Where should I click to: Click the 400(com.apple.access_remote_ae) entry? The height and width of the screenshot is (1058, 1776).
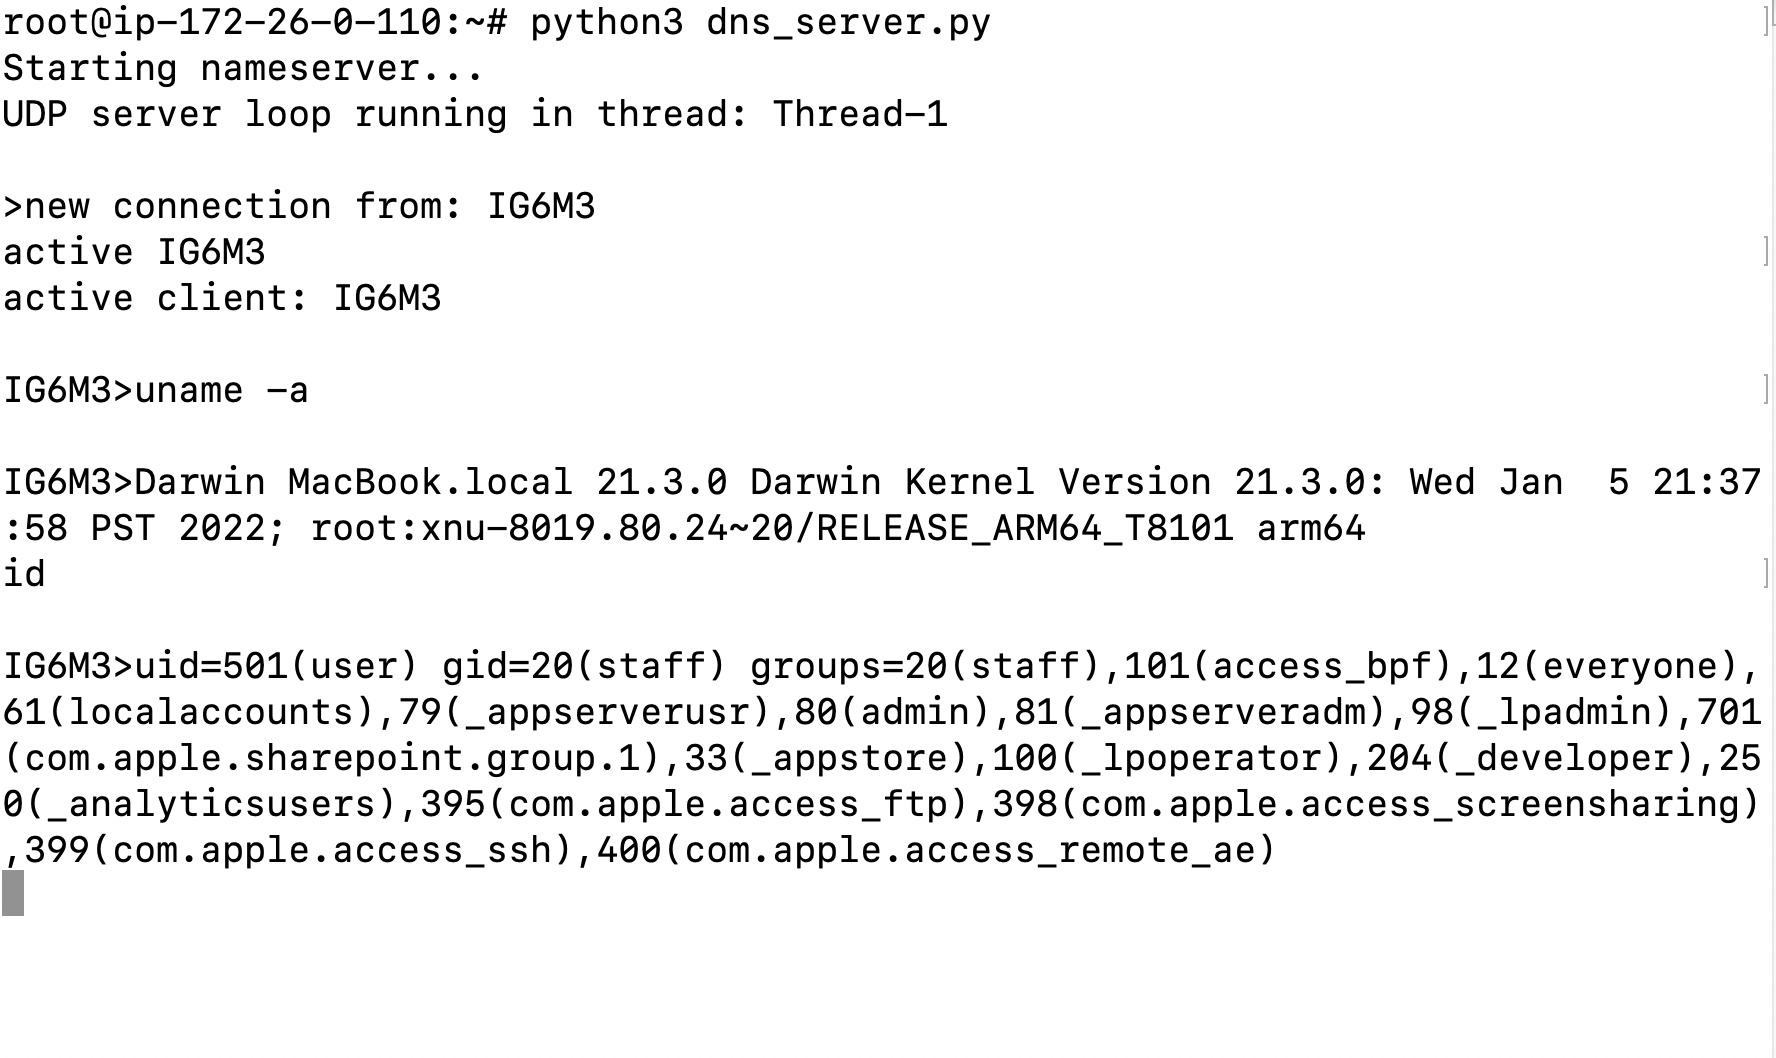[936, 850]
